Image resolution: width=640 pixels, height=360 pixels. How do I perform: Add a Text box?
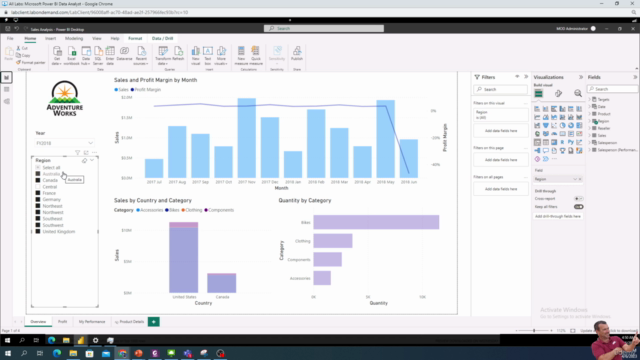208,56
